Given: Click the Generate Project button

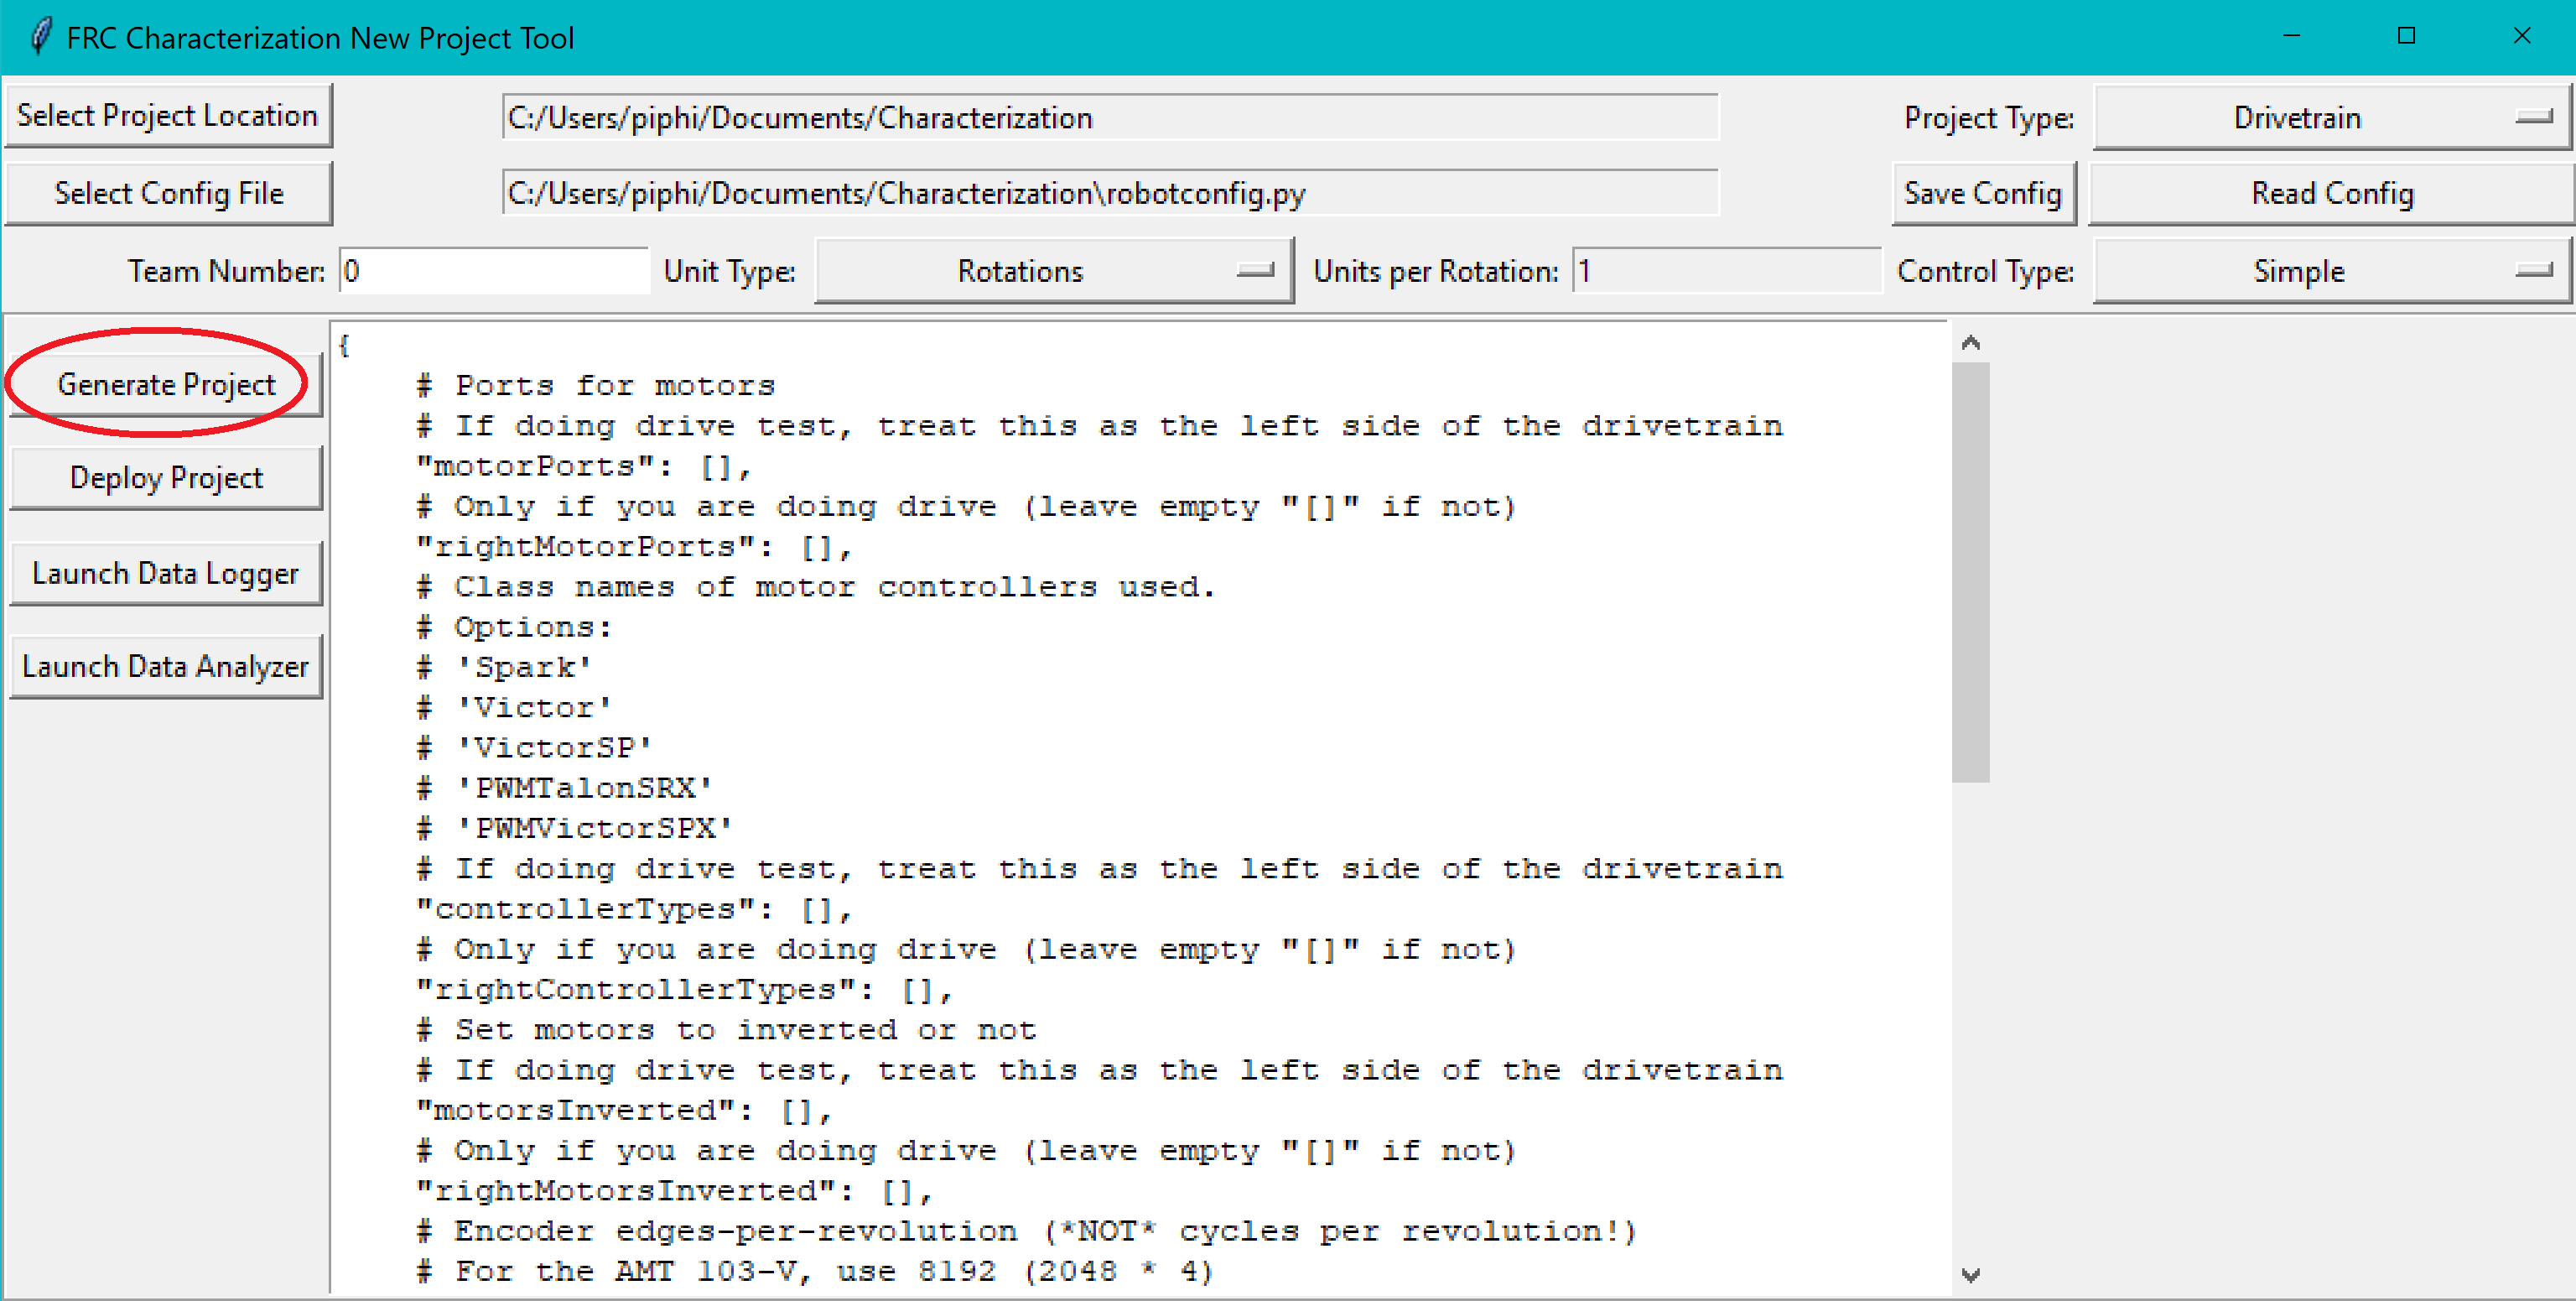Looking at the screenshot, I should pos(166,384).
